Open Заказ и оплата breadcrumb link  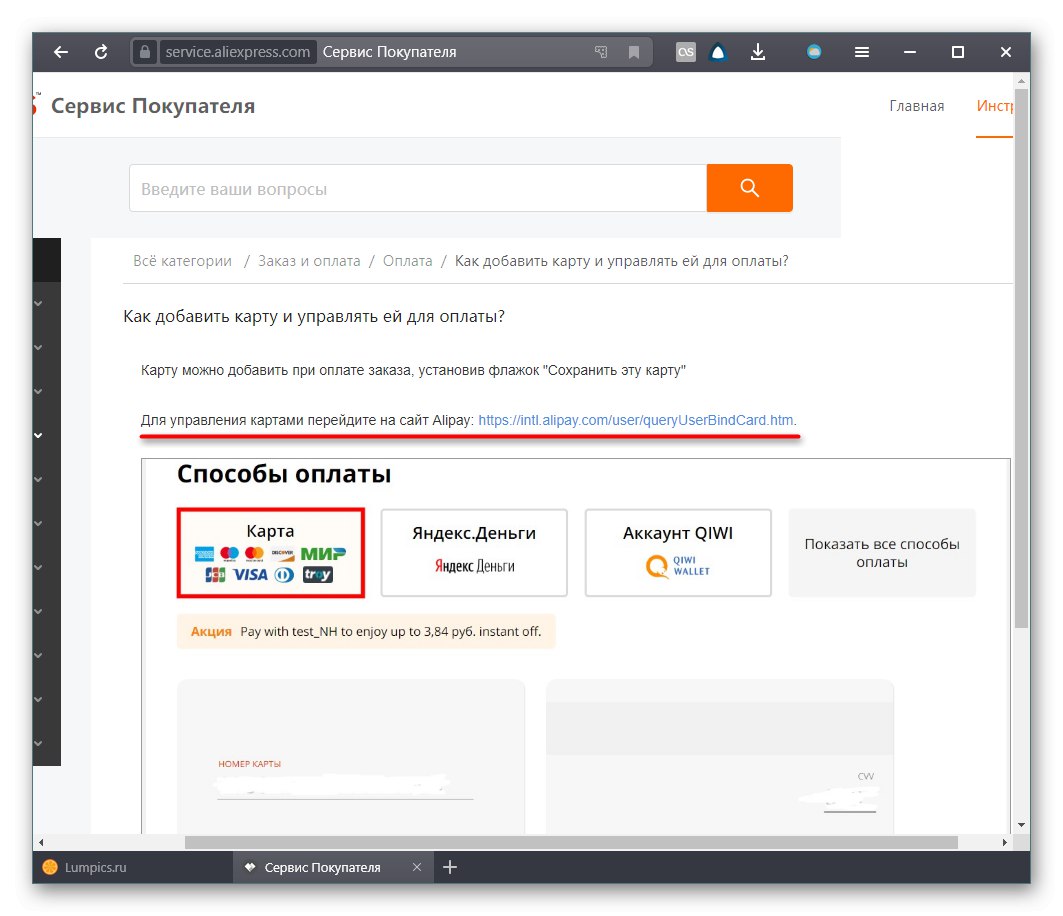[x=309, y=261]
